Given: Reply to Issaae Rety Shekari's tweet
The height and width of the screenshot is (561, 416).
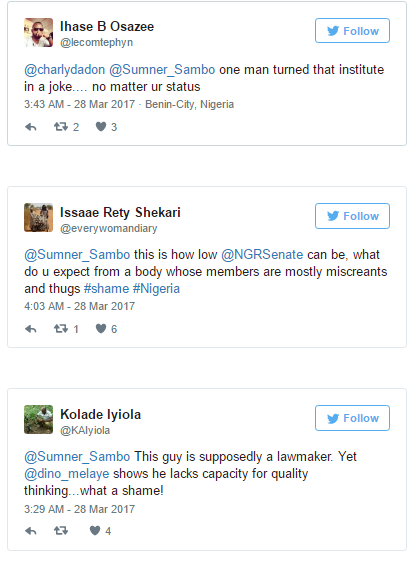Looking at the screenshot, I should (x=31, y=329).
